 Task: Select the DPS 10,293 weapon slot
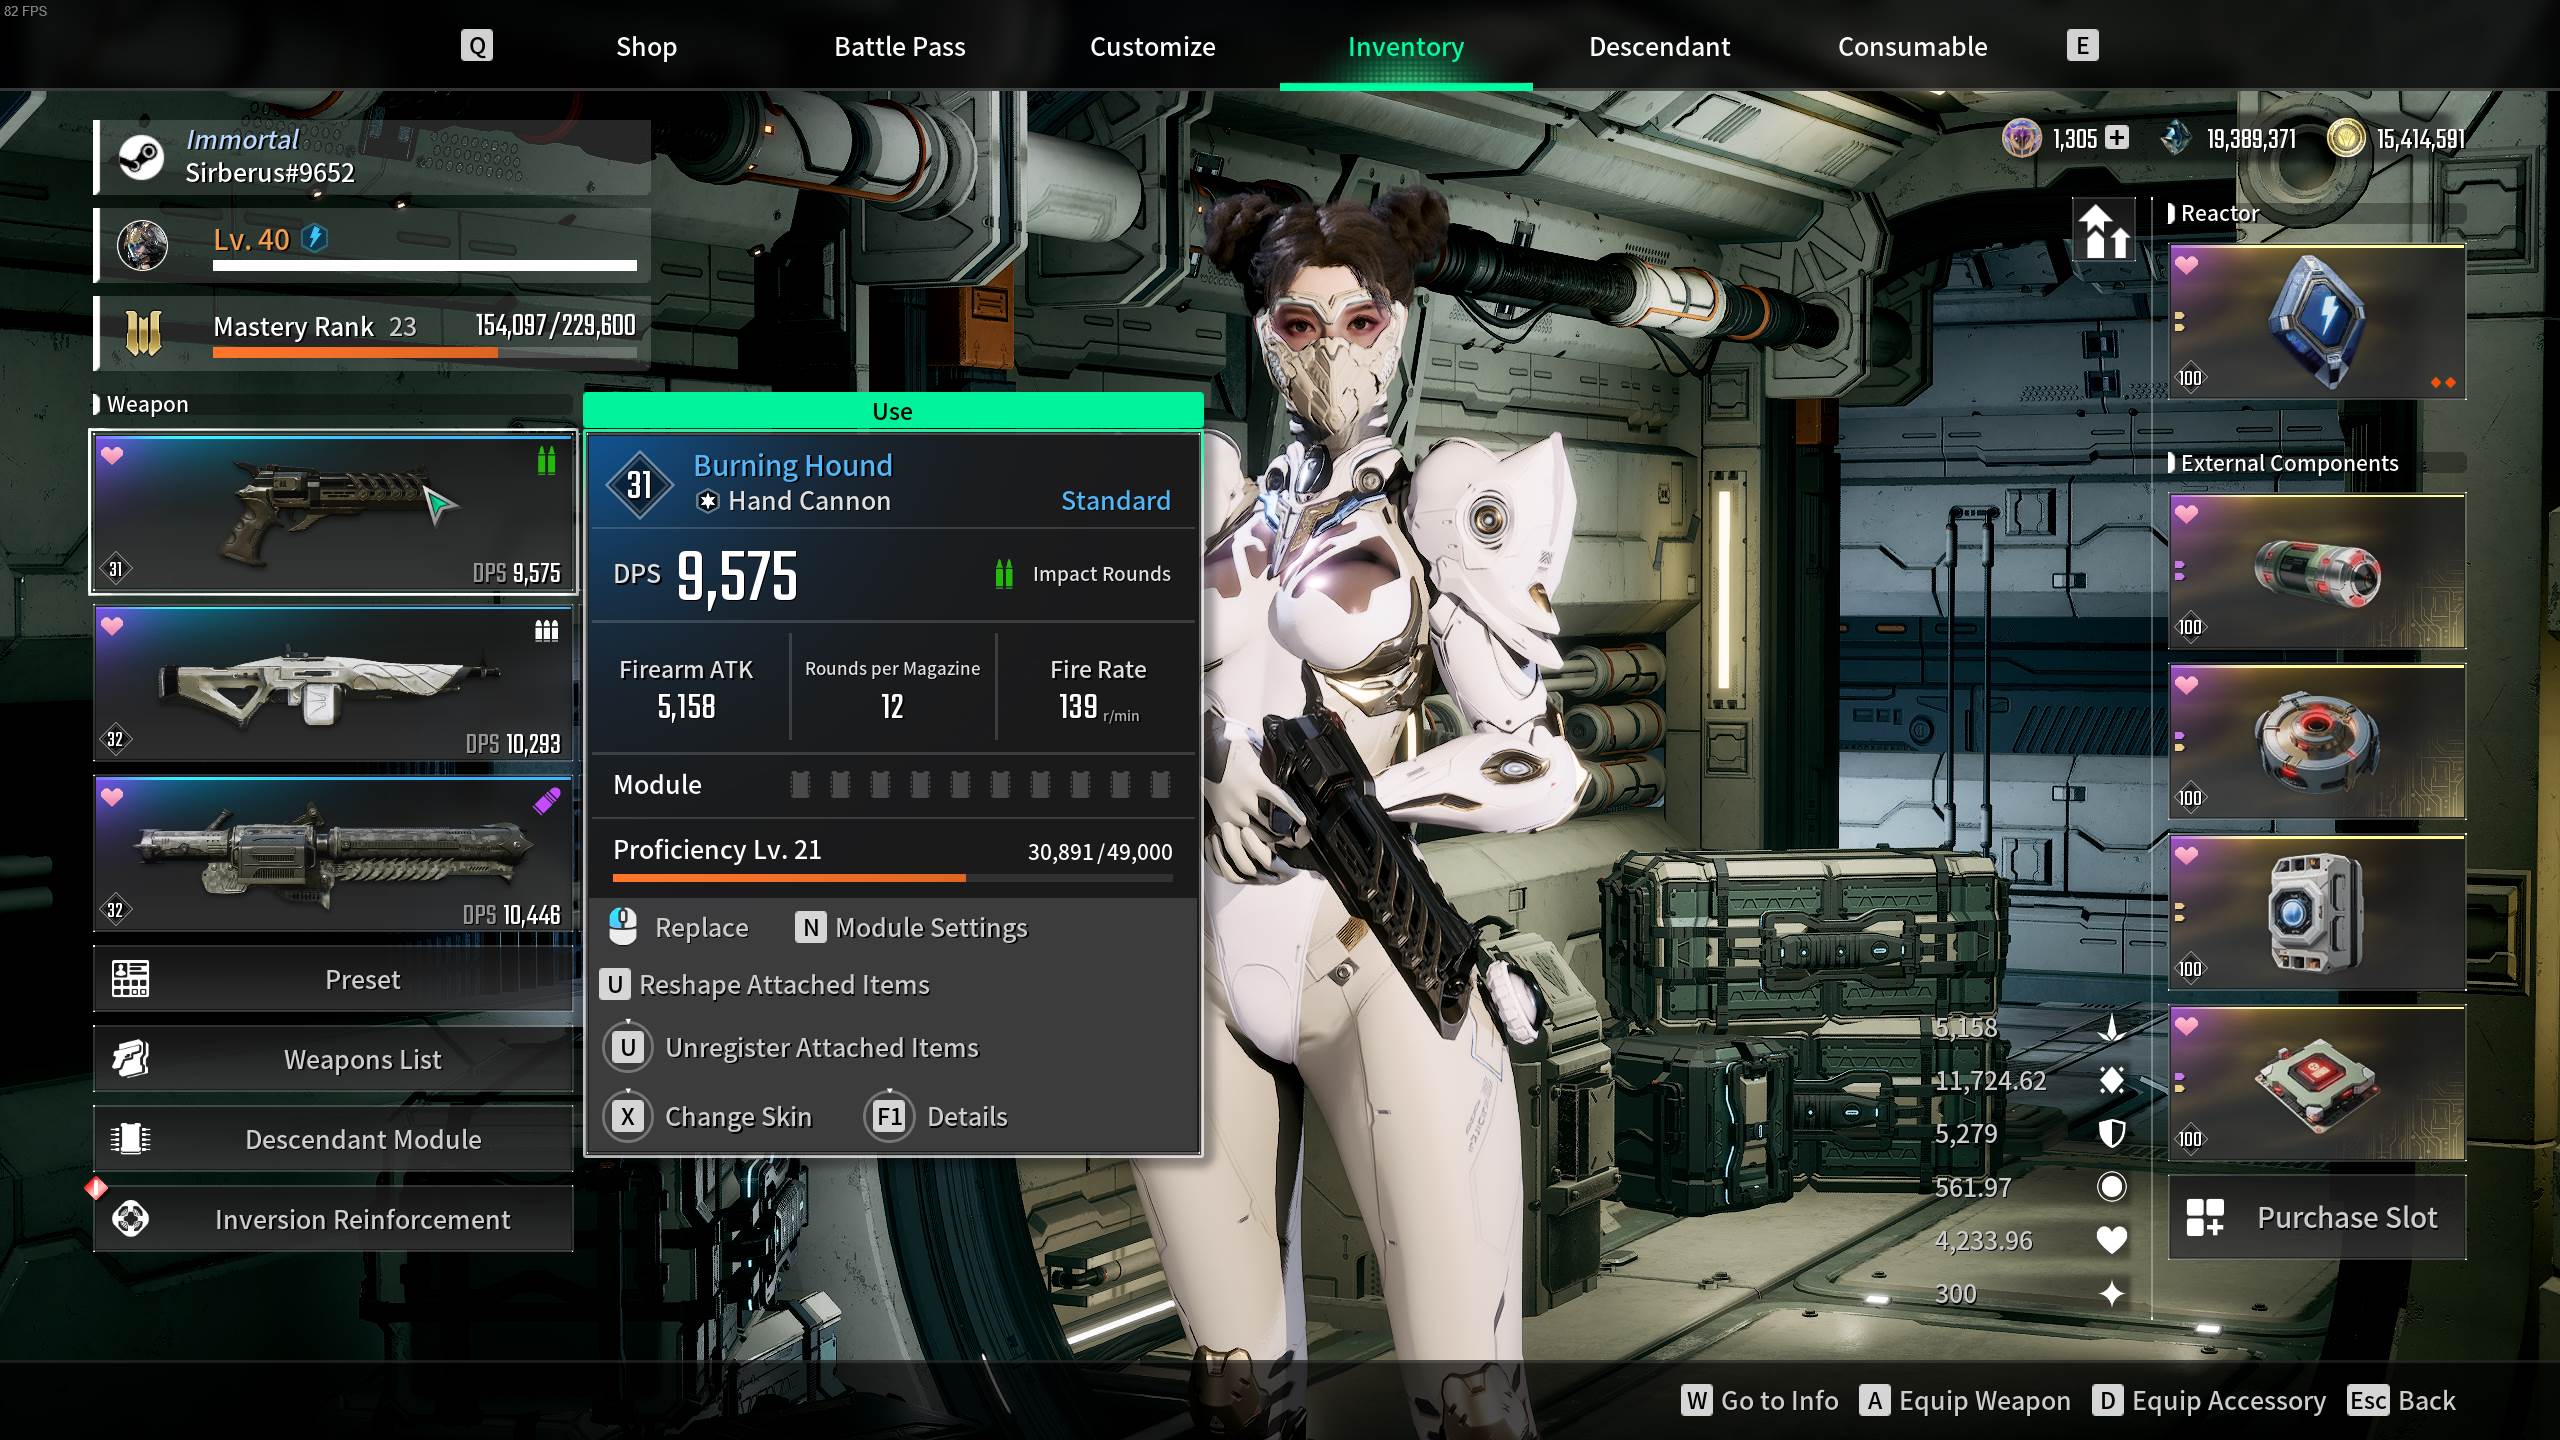point(334,684)
